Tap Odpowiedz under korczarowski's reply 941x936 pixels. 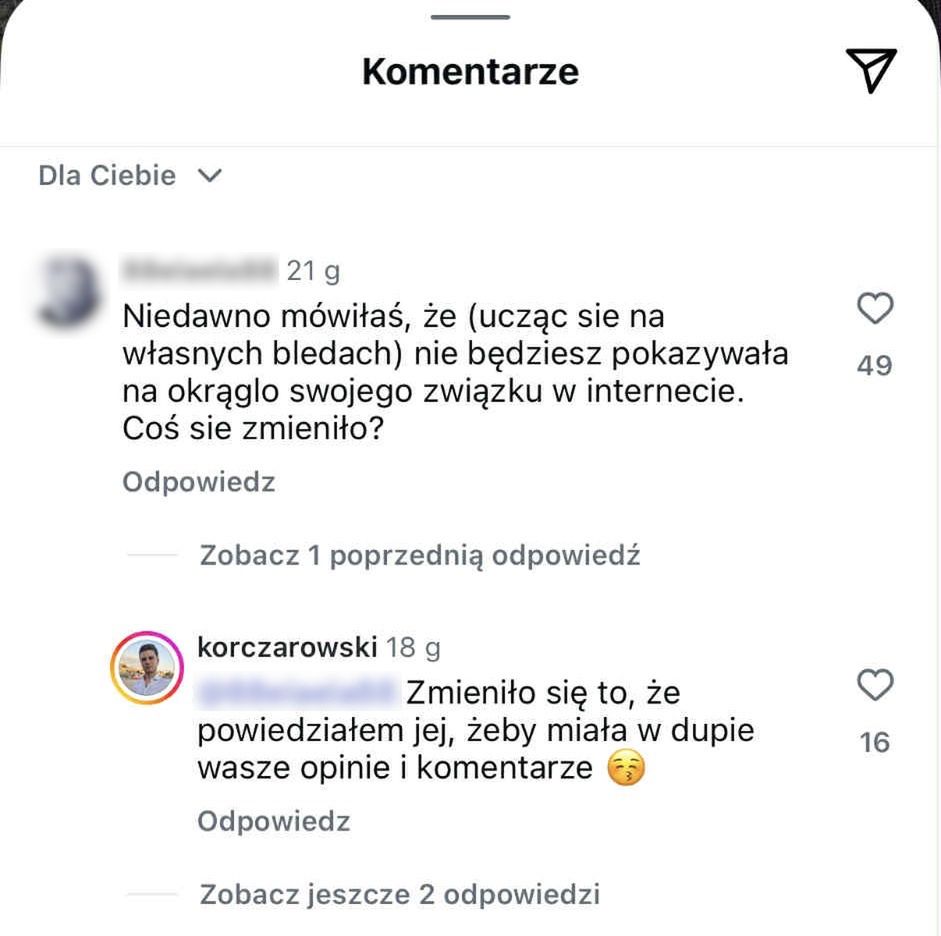(x=273, y=821)
